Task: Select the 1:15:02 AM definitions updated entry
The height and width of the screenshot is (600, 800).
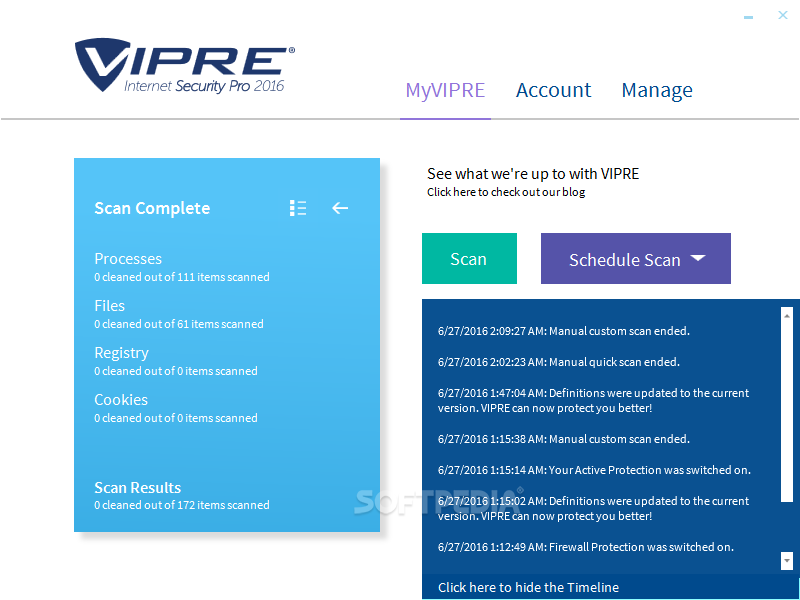Action: [593, 508]
